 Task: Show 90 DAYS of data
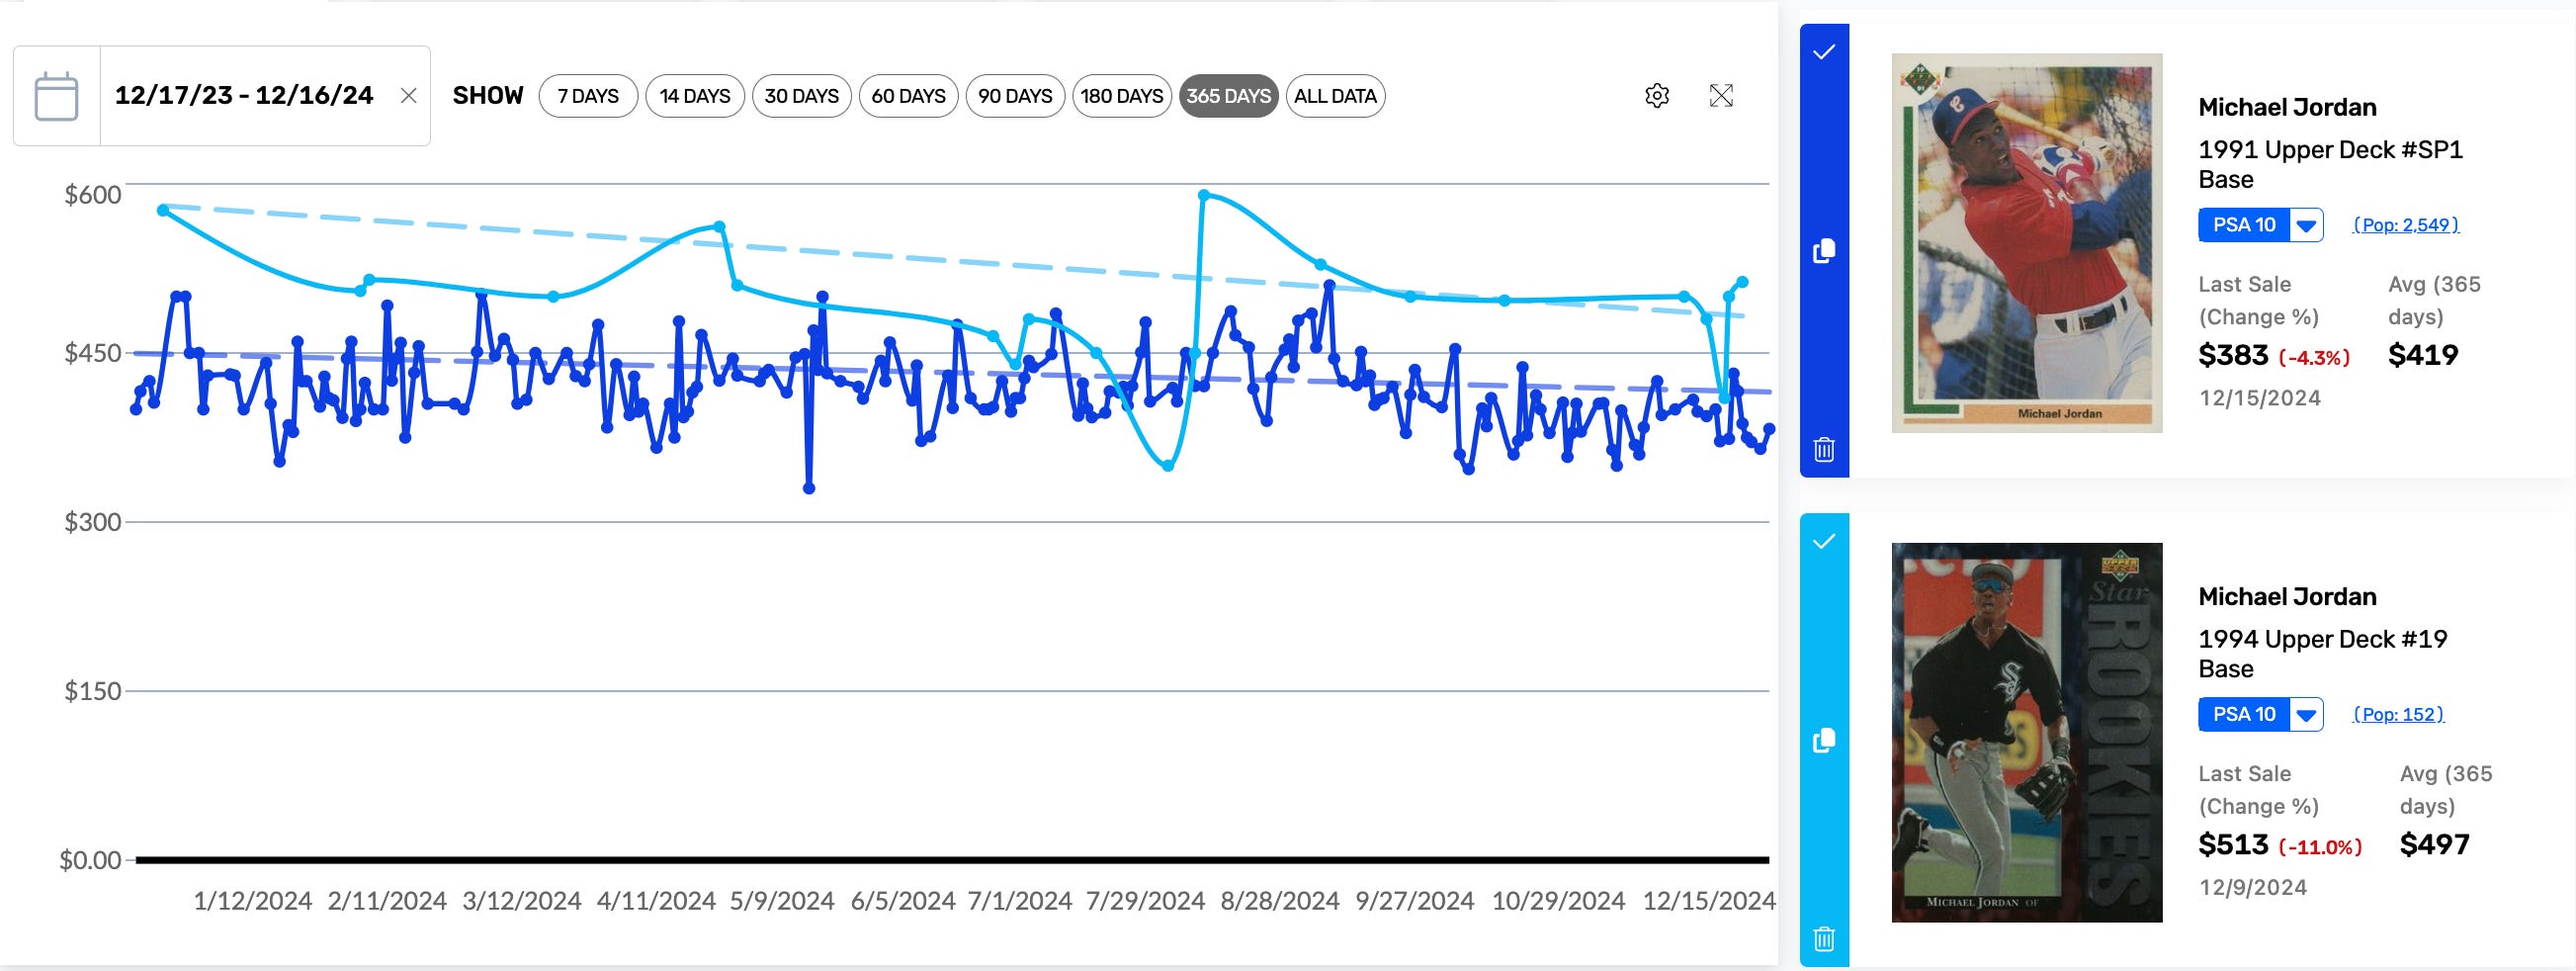click(1015, 96)
